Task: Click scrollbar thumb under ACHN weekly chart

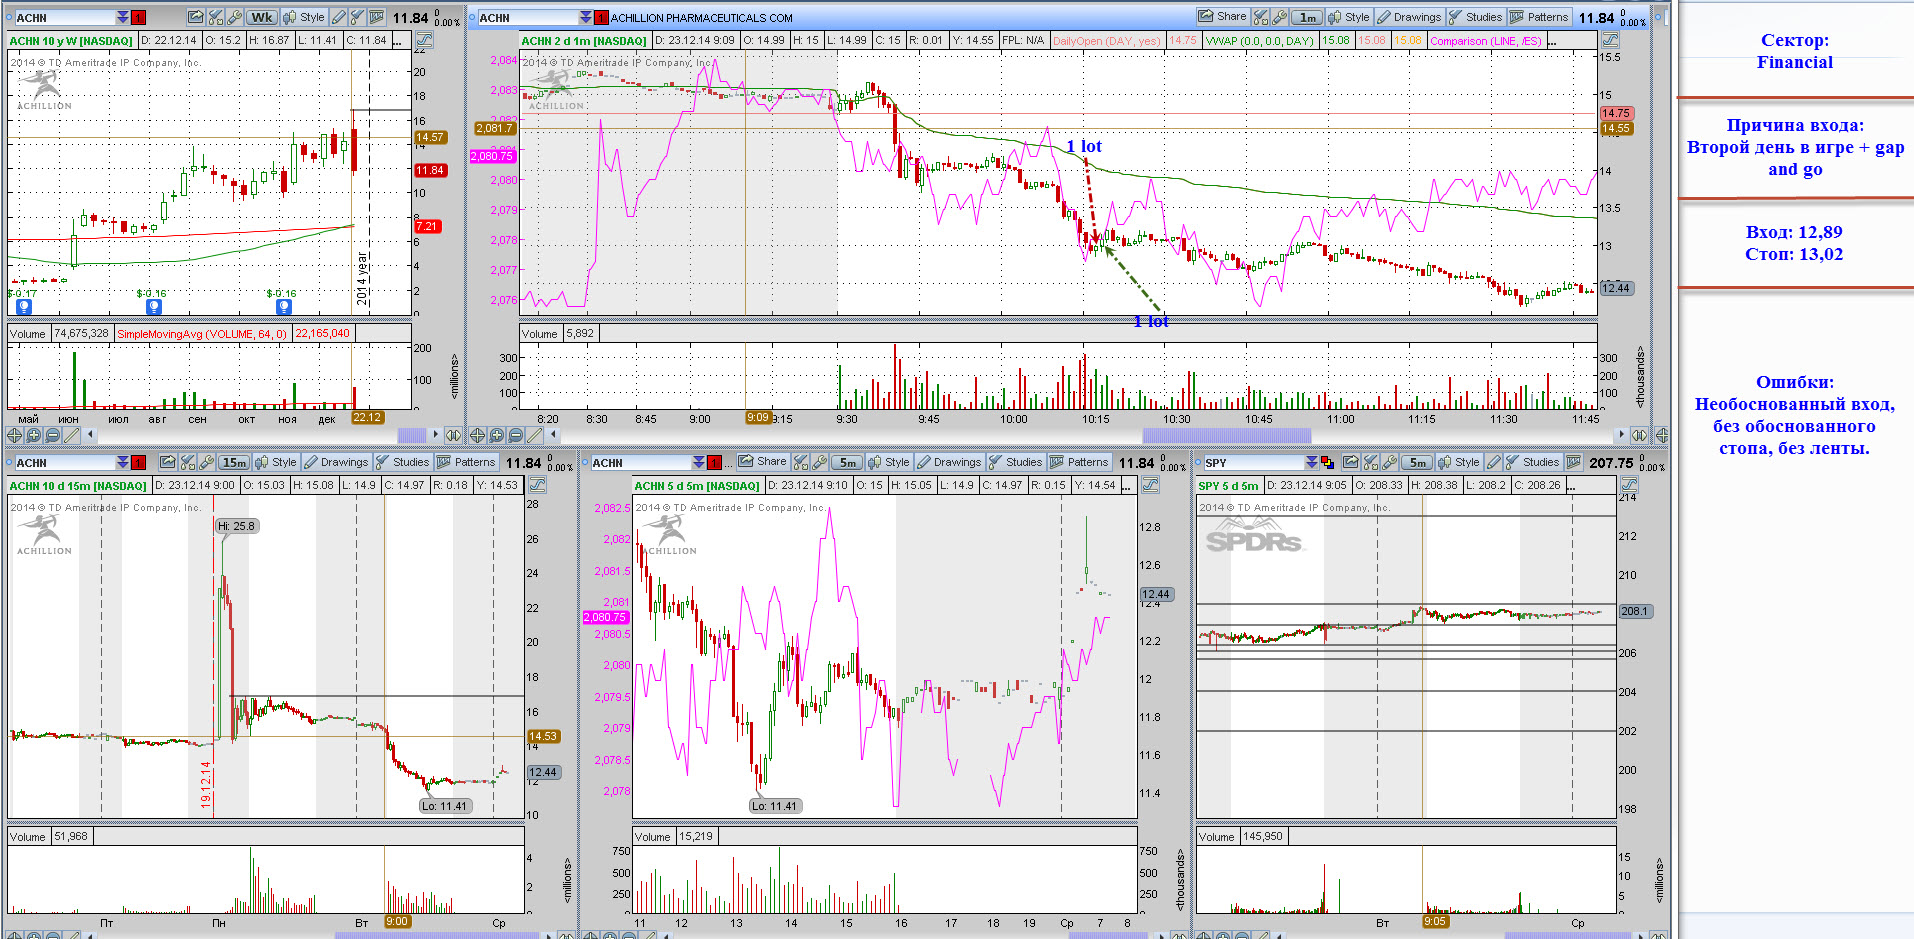Action: 411,435
